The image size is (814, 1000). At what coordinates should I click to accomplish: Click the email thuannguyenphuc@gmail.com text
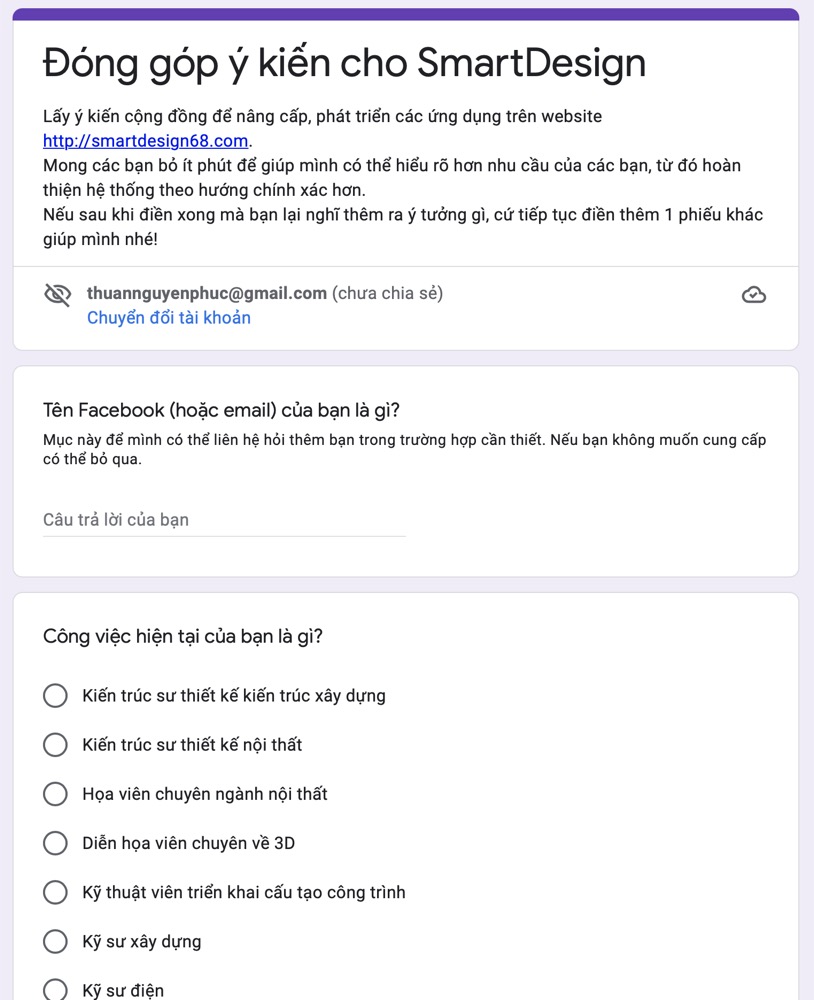pyautogui.click(x=207, y=293)
